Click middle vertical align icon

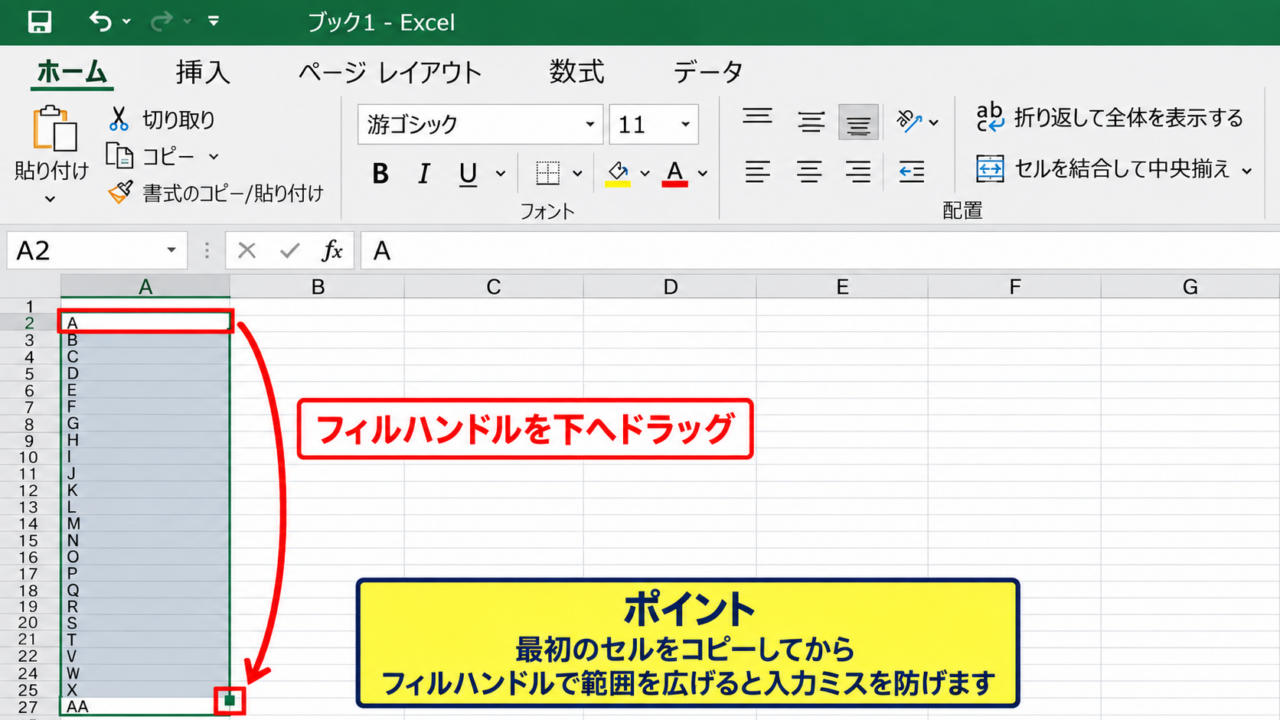click(x=811, y=122)
